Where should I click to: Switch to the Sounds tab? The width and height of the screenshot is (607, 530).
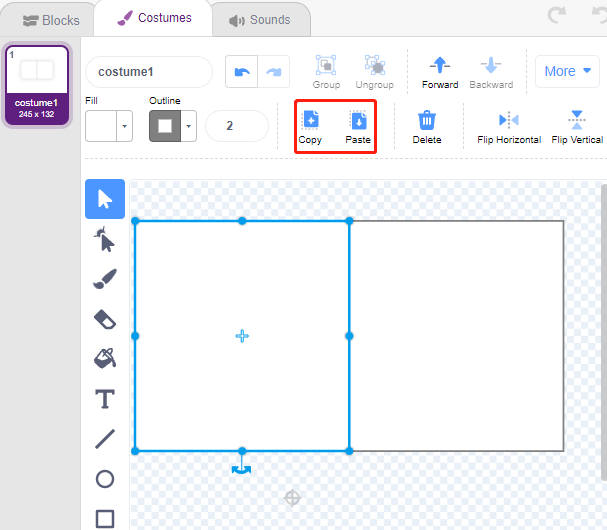coord(260,20)
